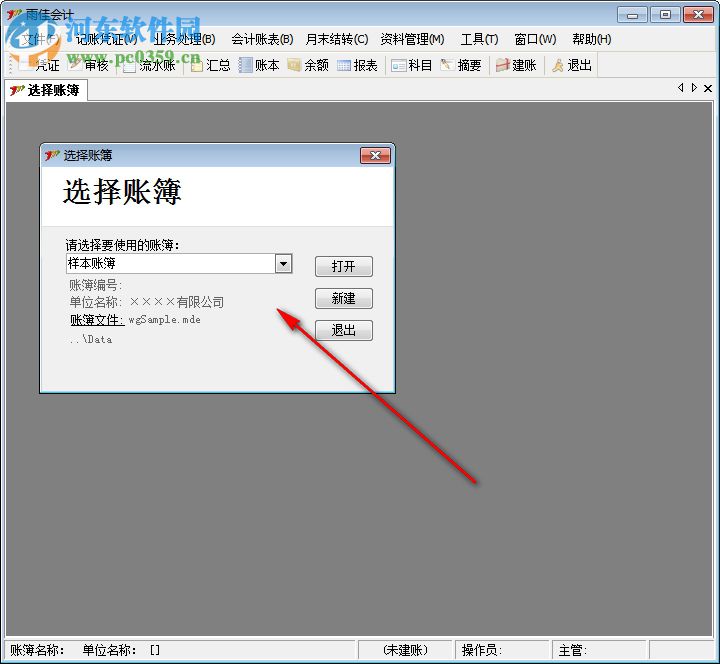The height and width of the screenshot is (664, 720).
Task: Click the 汇总 summary toolbar icon
Action: point(211,65)
